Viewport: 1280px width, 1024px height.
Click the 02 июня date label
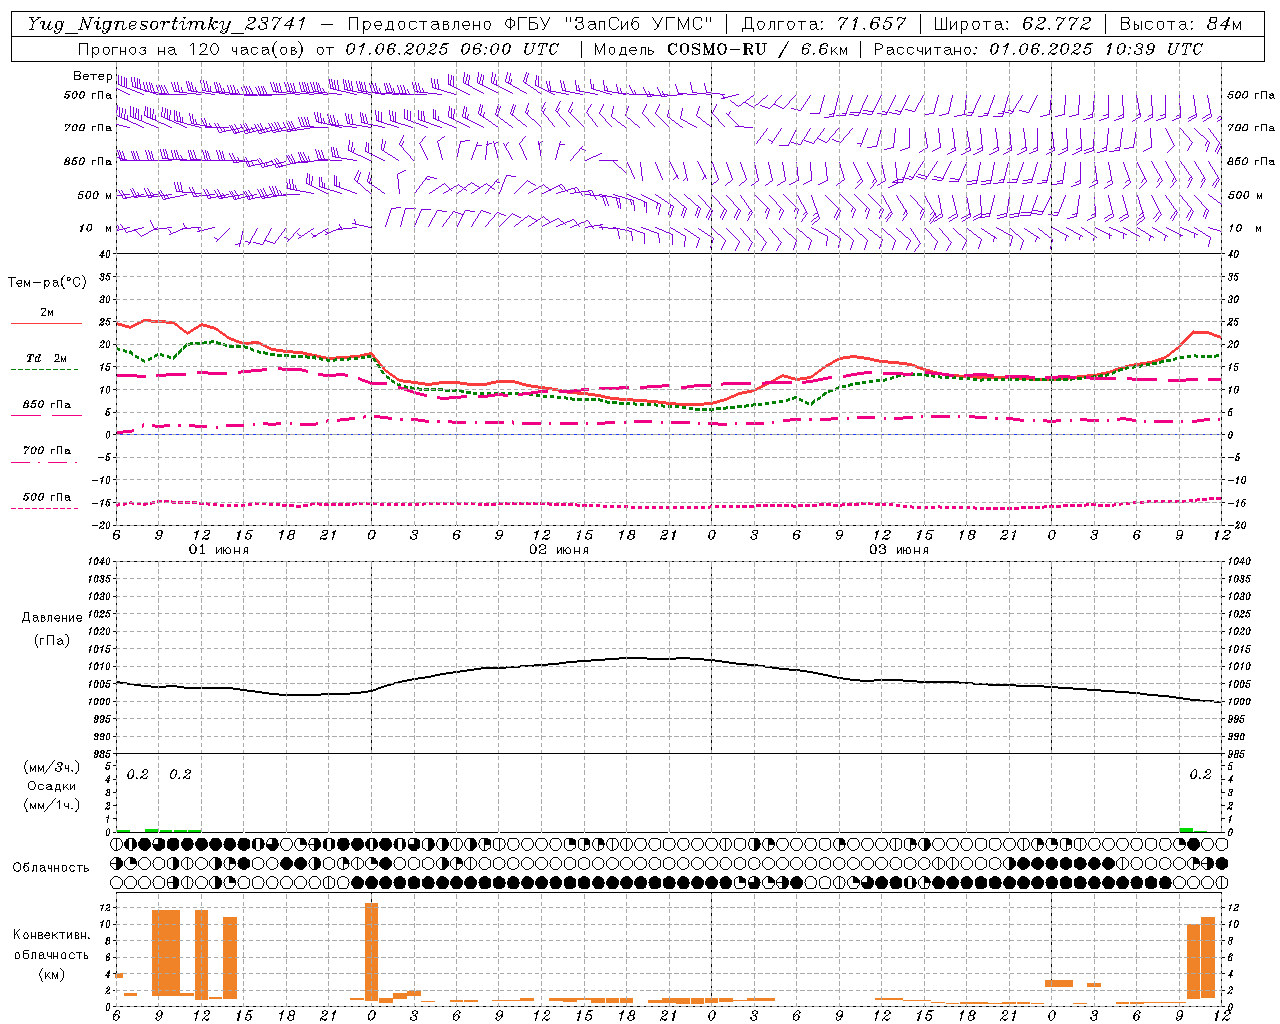point(559,550)
